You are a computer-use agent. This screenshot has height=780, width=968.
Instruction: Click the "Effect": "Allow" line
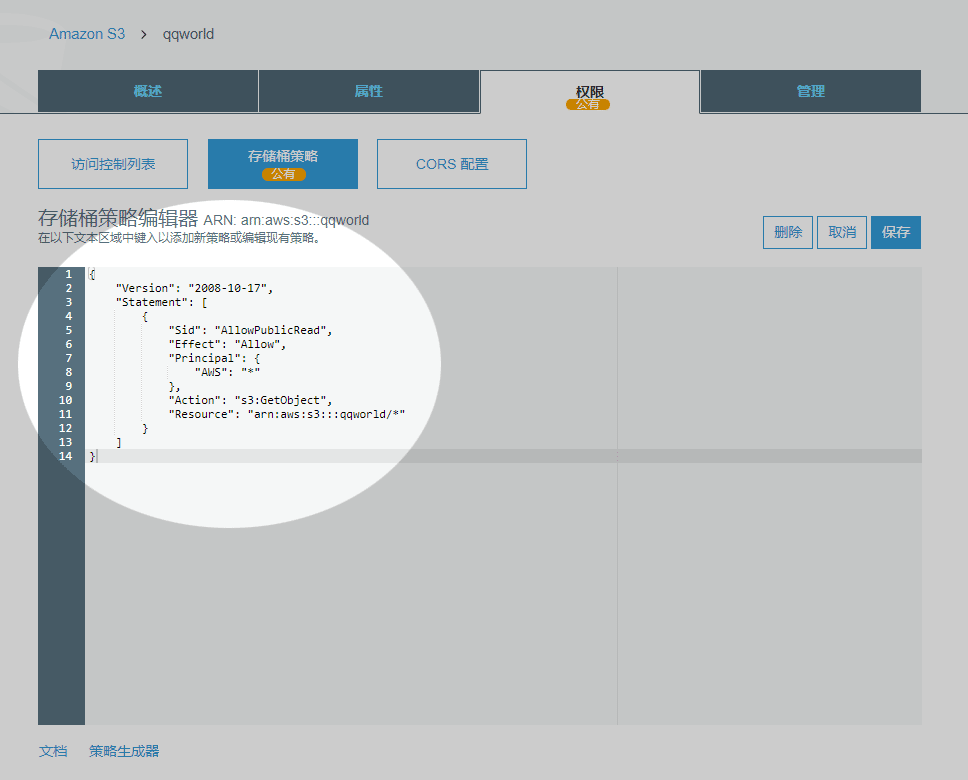pyautogui.click(x=227, y=344)
